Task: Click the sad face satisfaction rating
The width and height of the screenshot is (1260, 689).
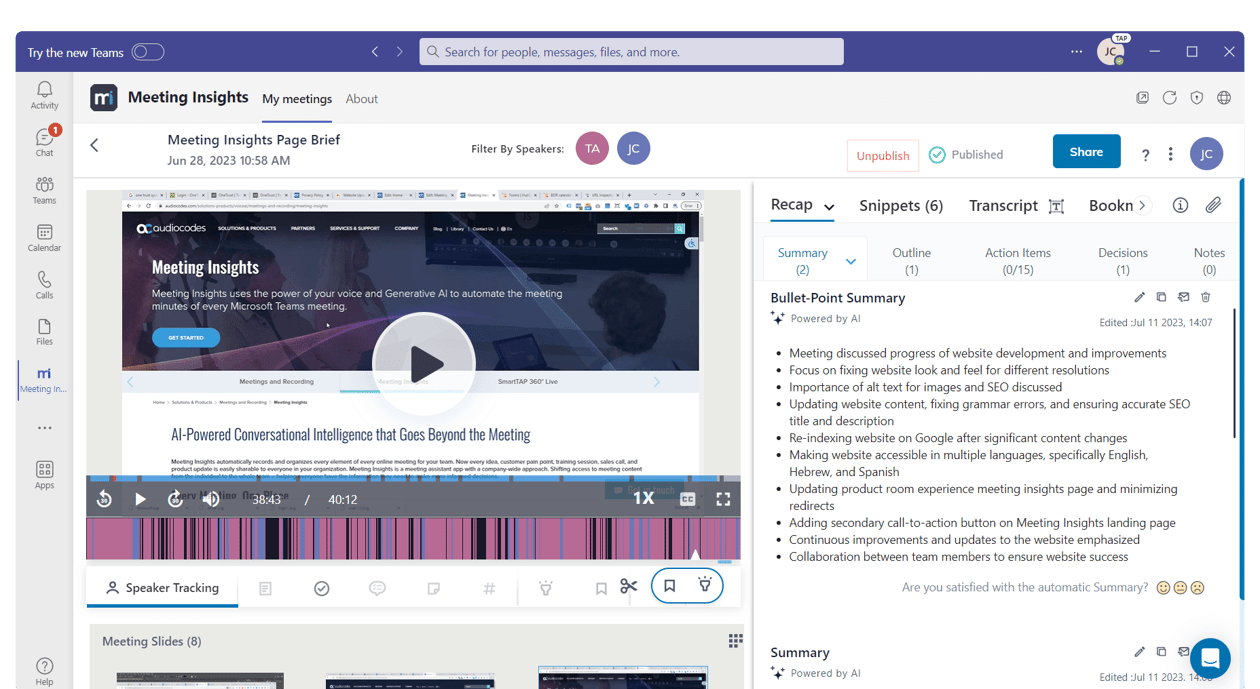Action: click(1197, 588)
